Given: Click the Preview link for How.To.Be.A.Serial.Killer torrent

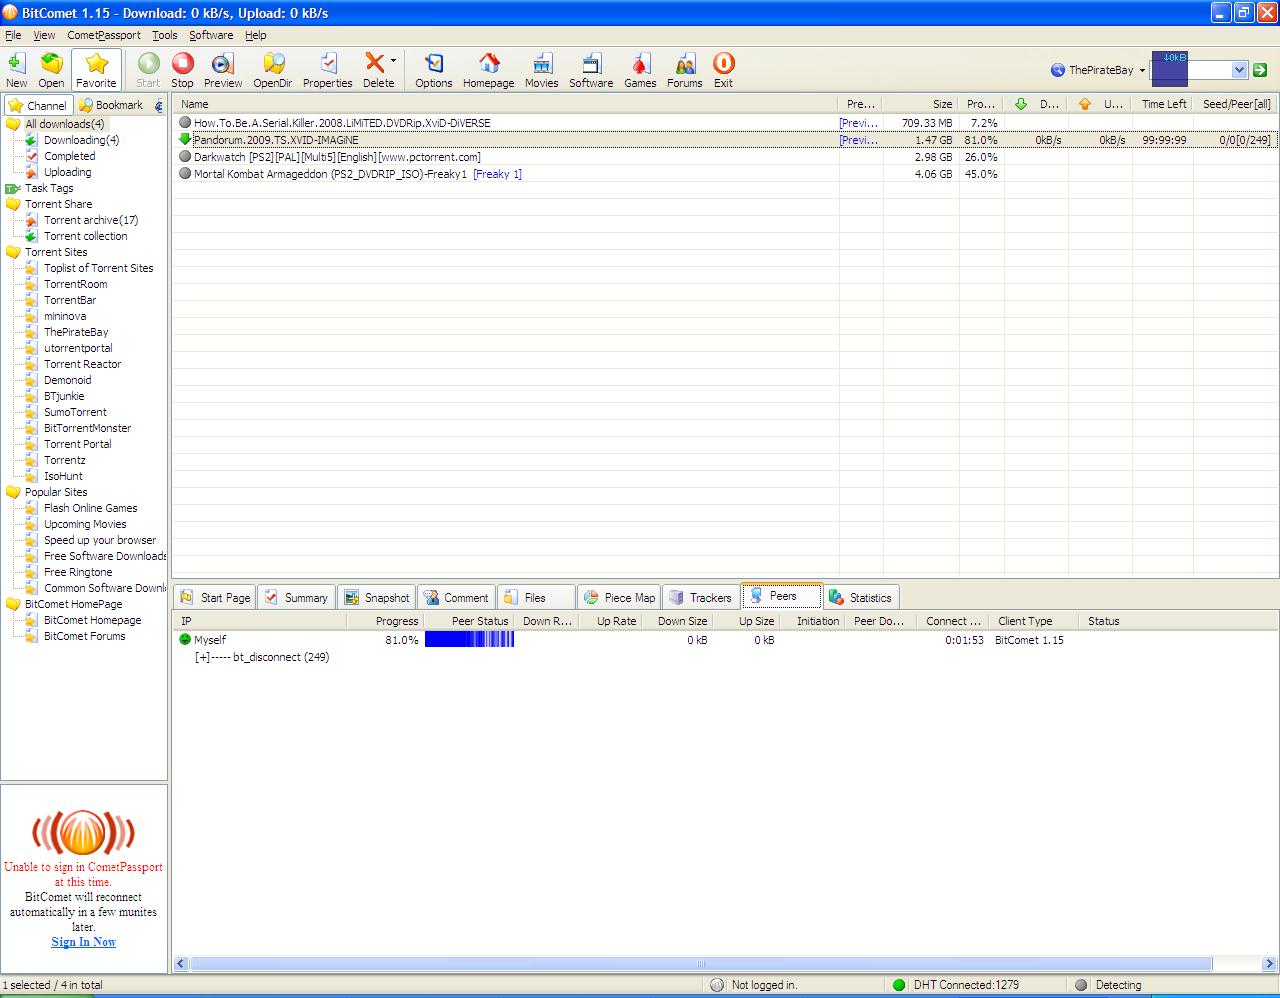Looking at the screenshot, I should (x=859, y=123).
